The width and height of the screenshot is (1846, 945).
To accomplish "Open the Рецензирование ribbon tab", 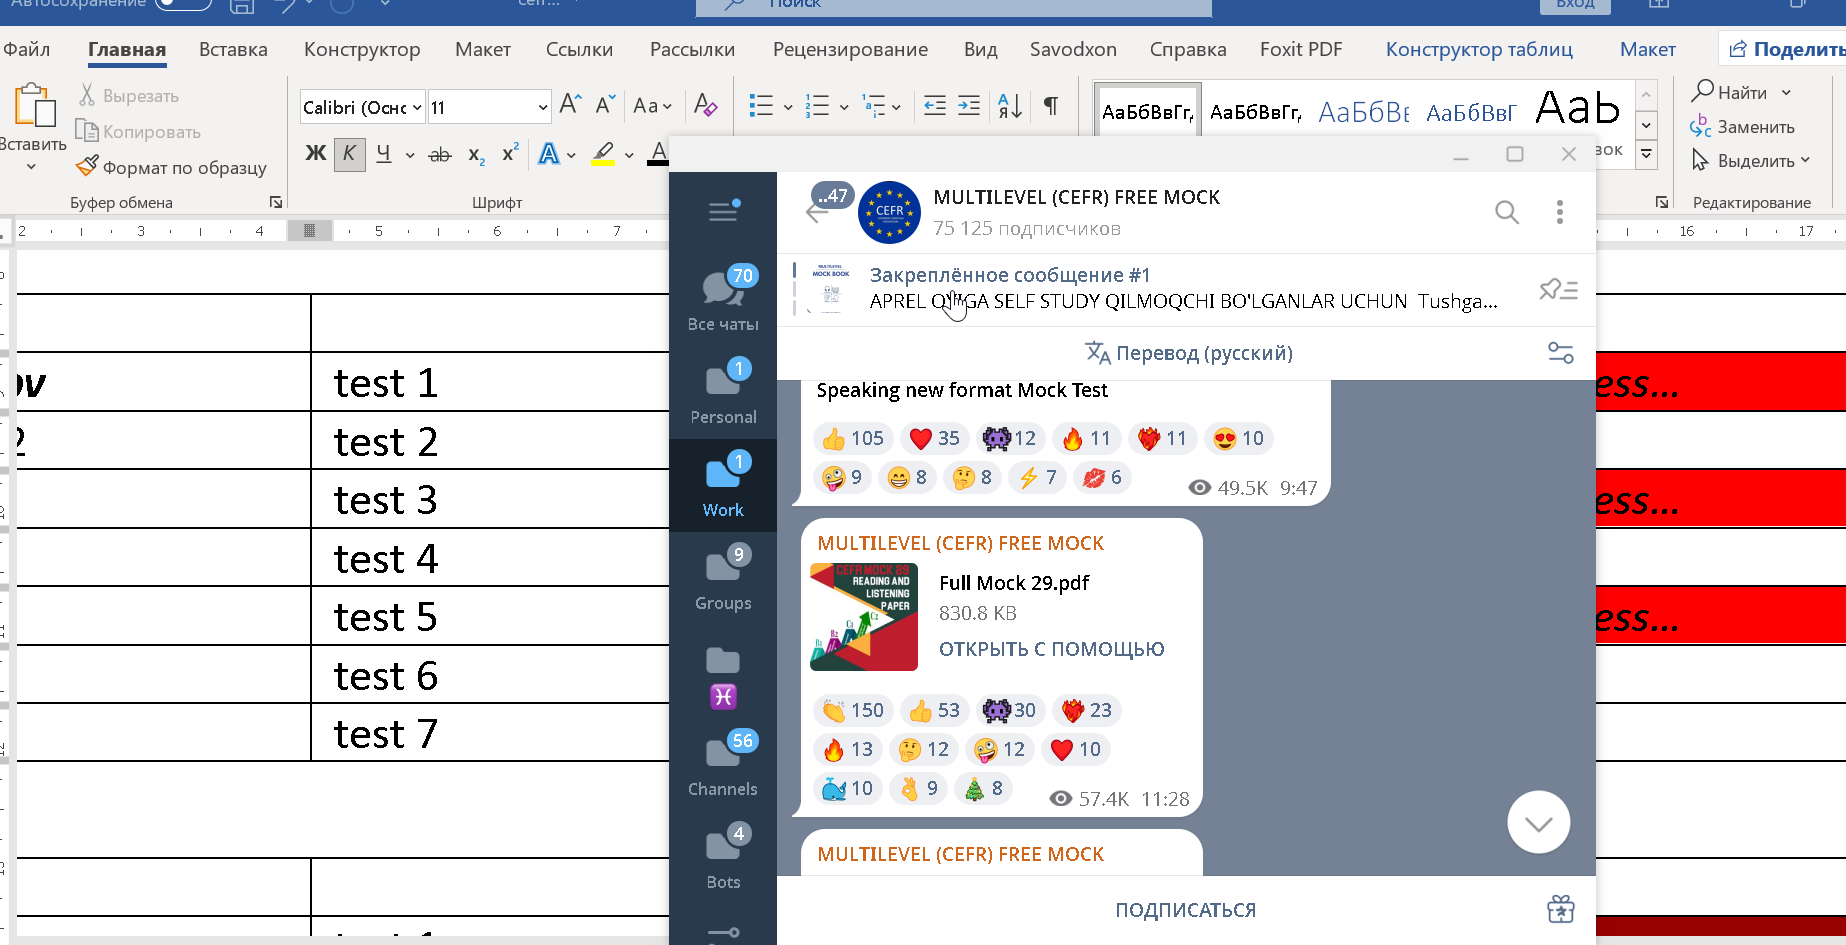I will point(850,49).
